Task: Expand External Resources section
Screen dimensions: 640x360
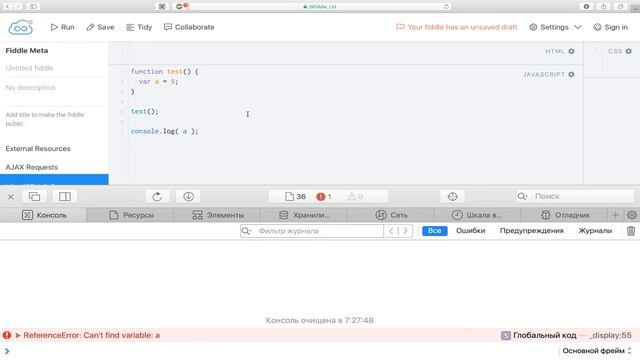Action: 38,149
